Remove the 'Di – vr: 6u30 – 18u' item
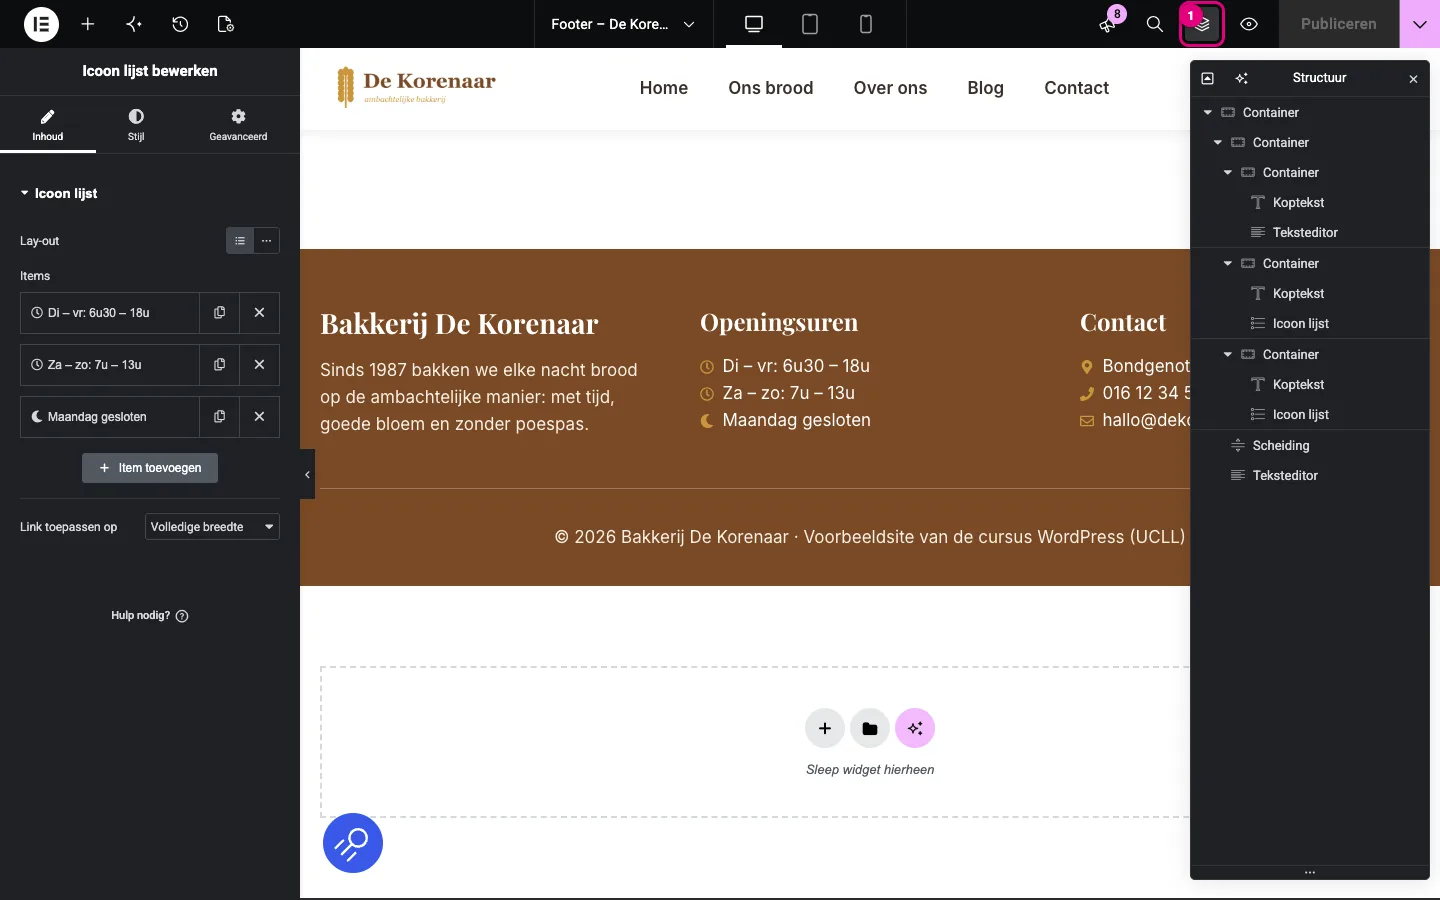This screenshot has width=1440, height=900. [x=259, y=313]
